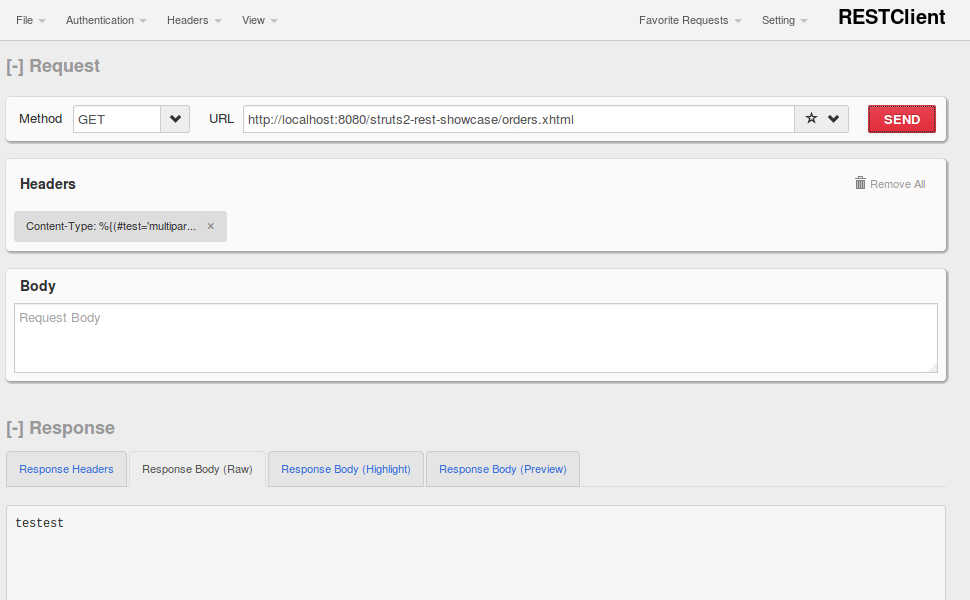
Task: Open the Authentication menu
Action: point(106,20)
